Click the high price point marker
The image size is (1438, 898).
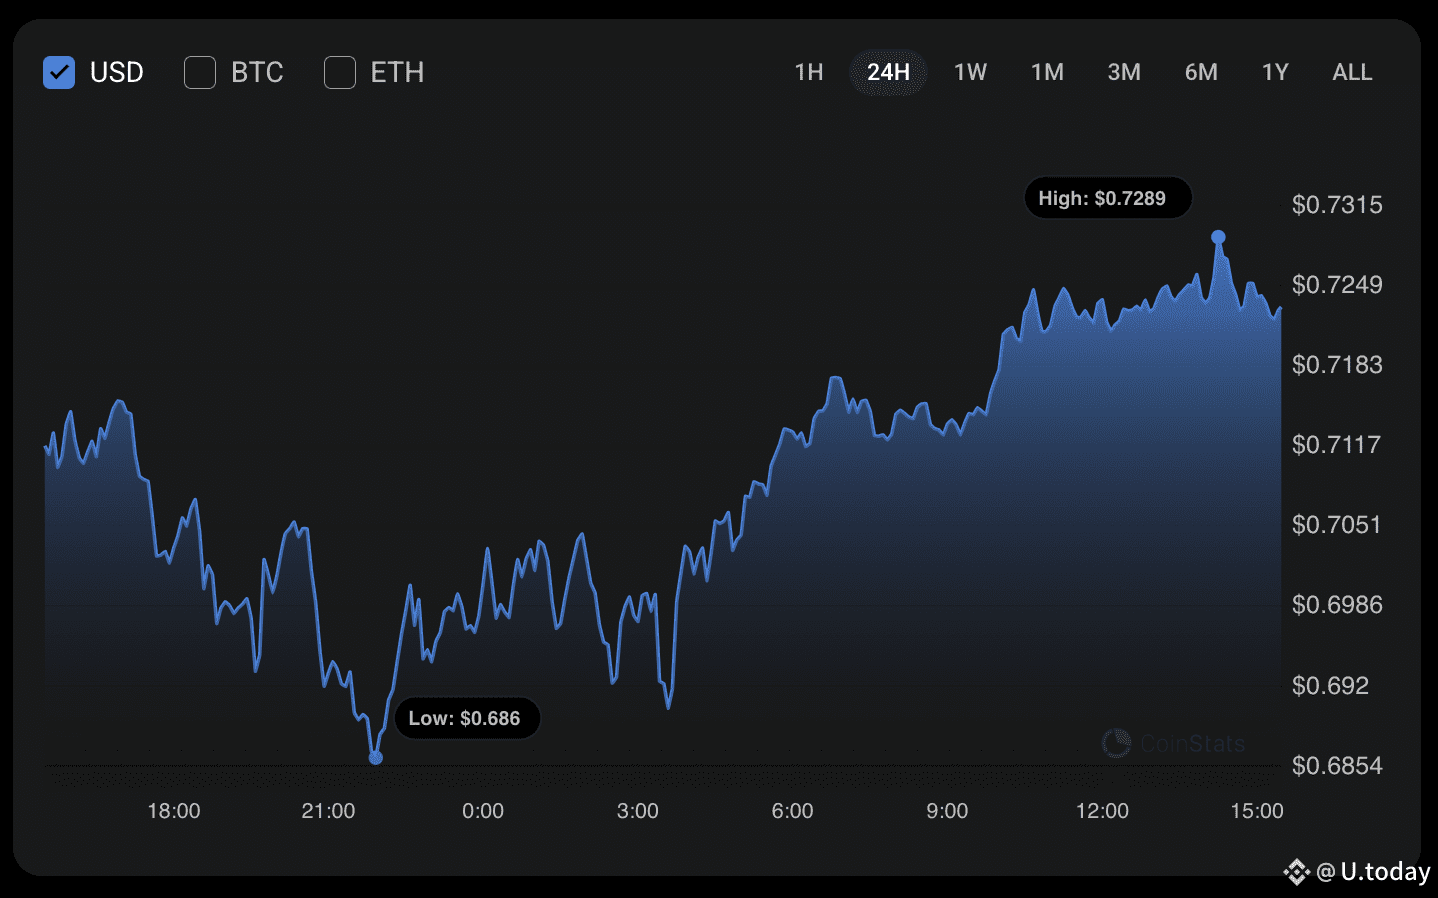pos(1218,237)
